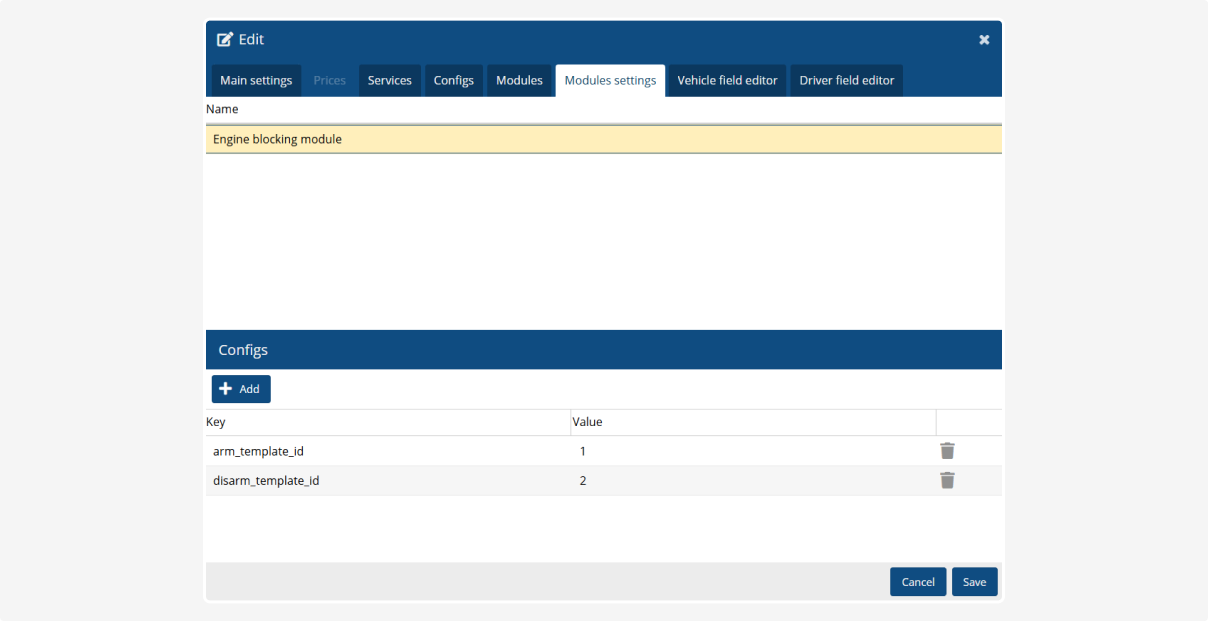Delete the arm_template_id config row
The height and width of the screenshot is (621, 1208).
(x=947, y=451)
